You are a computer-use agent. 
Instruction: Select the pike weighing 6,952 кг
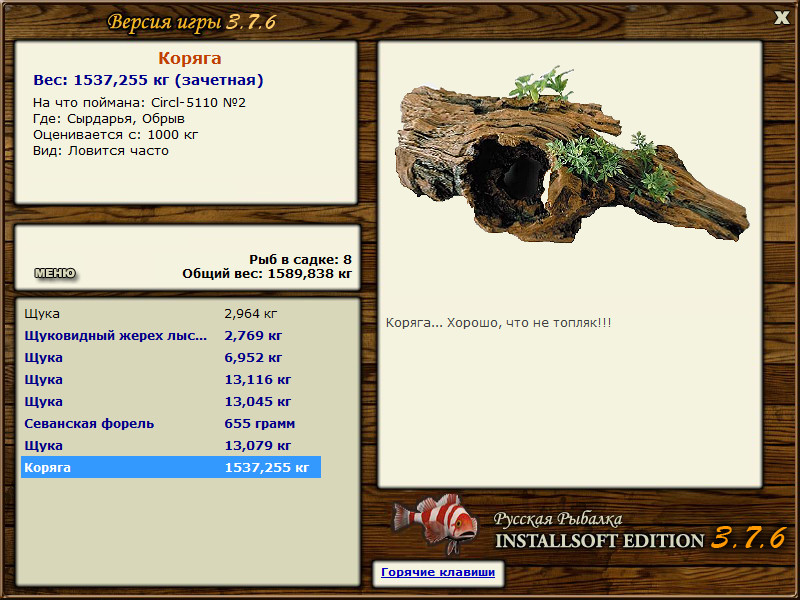click(170, 358)
